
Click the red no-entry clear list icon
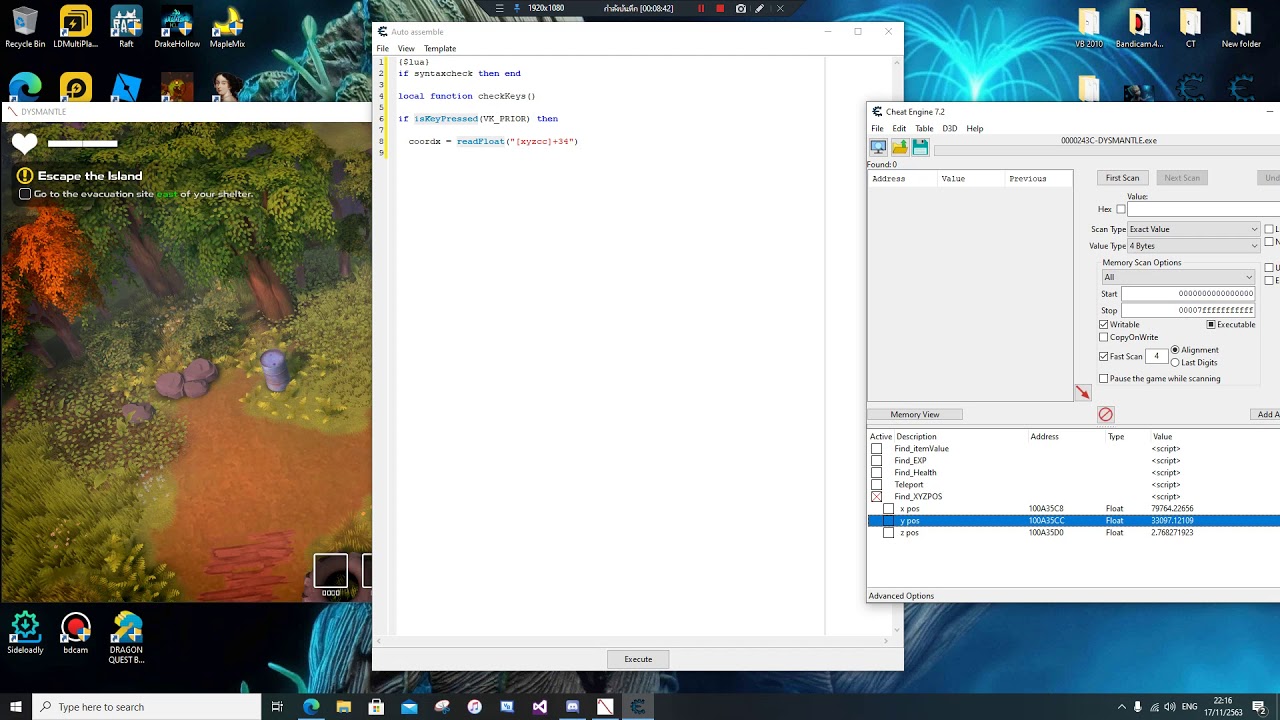1105,414
